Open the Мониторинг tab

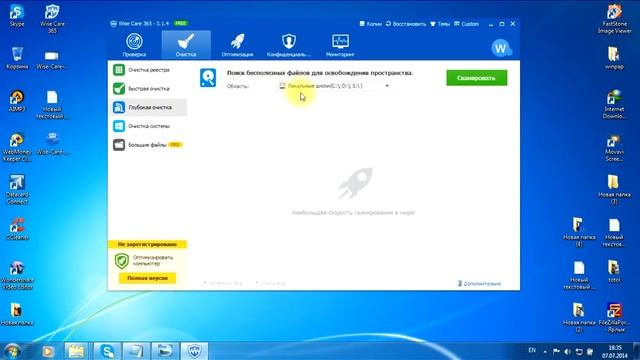tap(340, 45)
